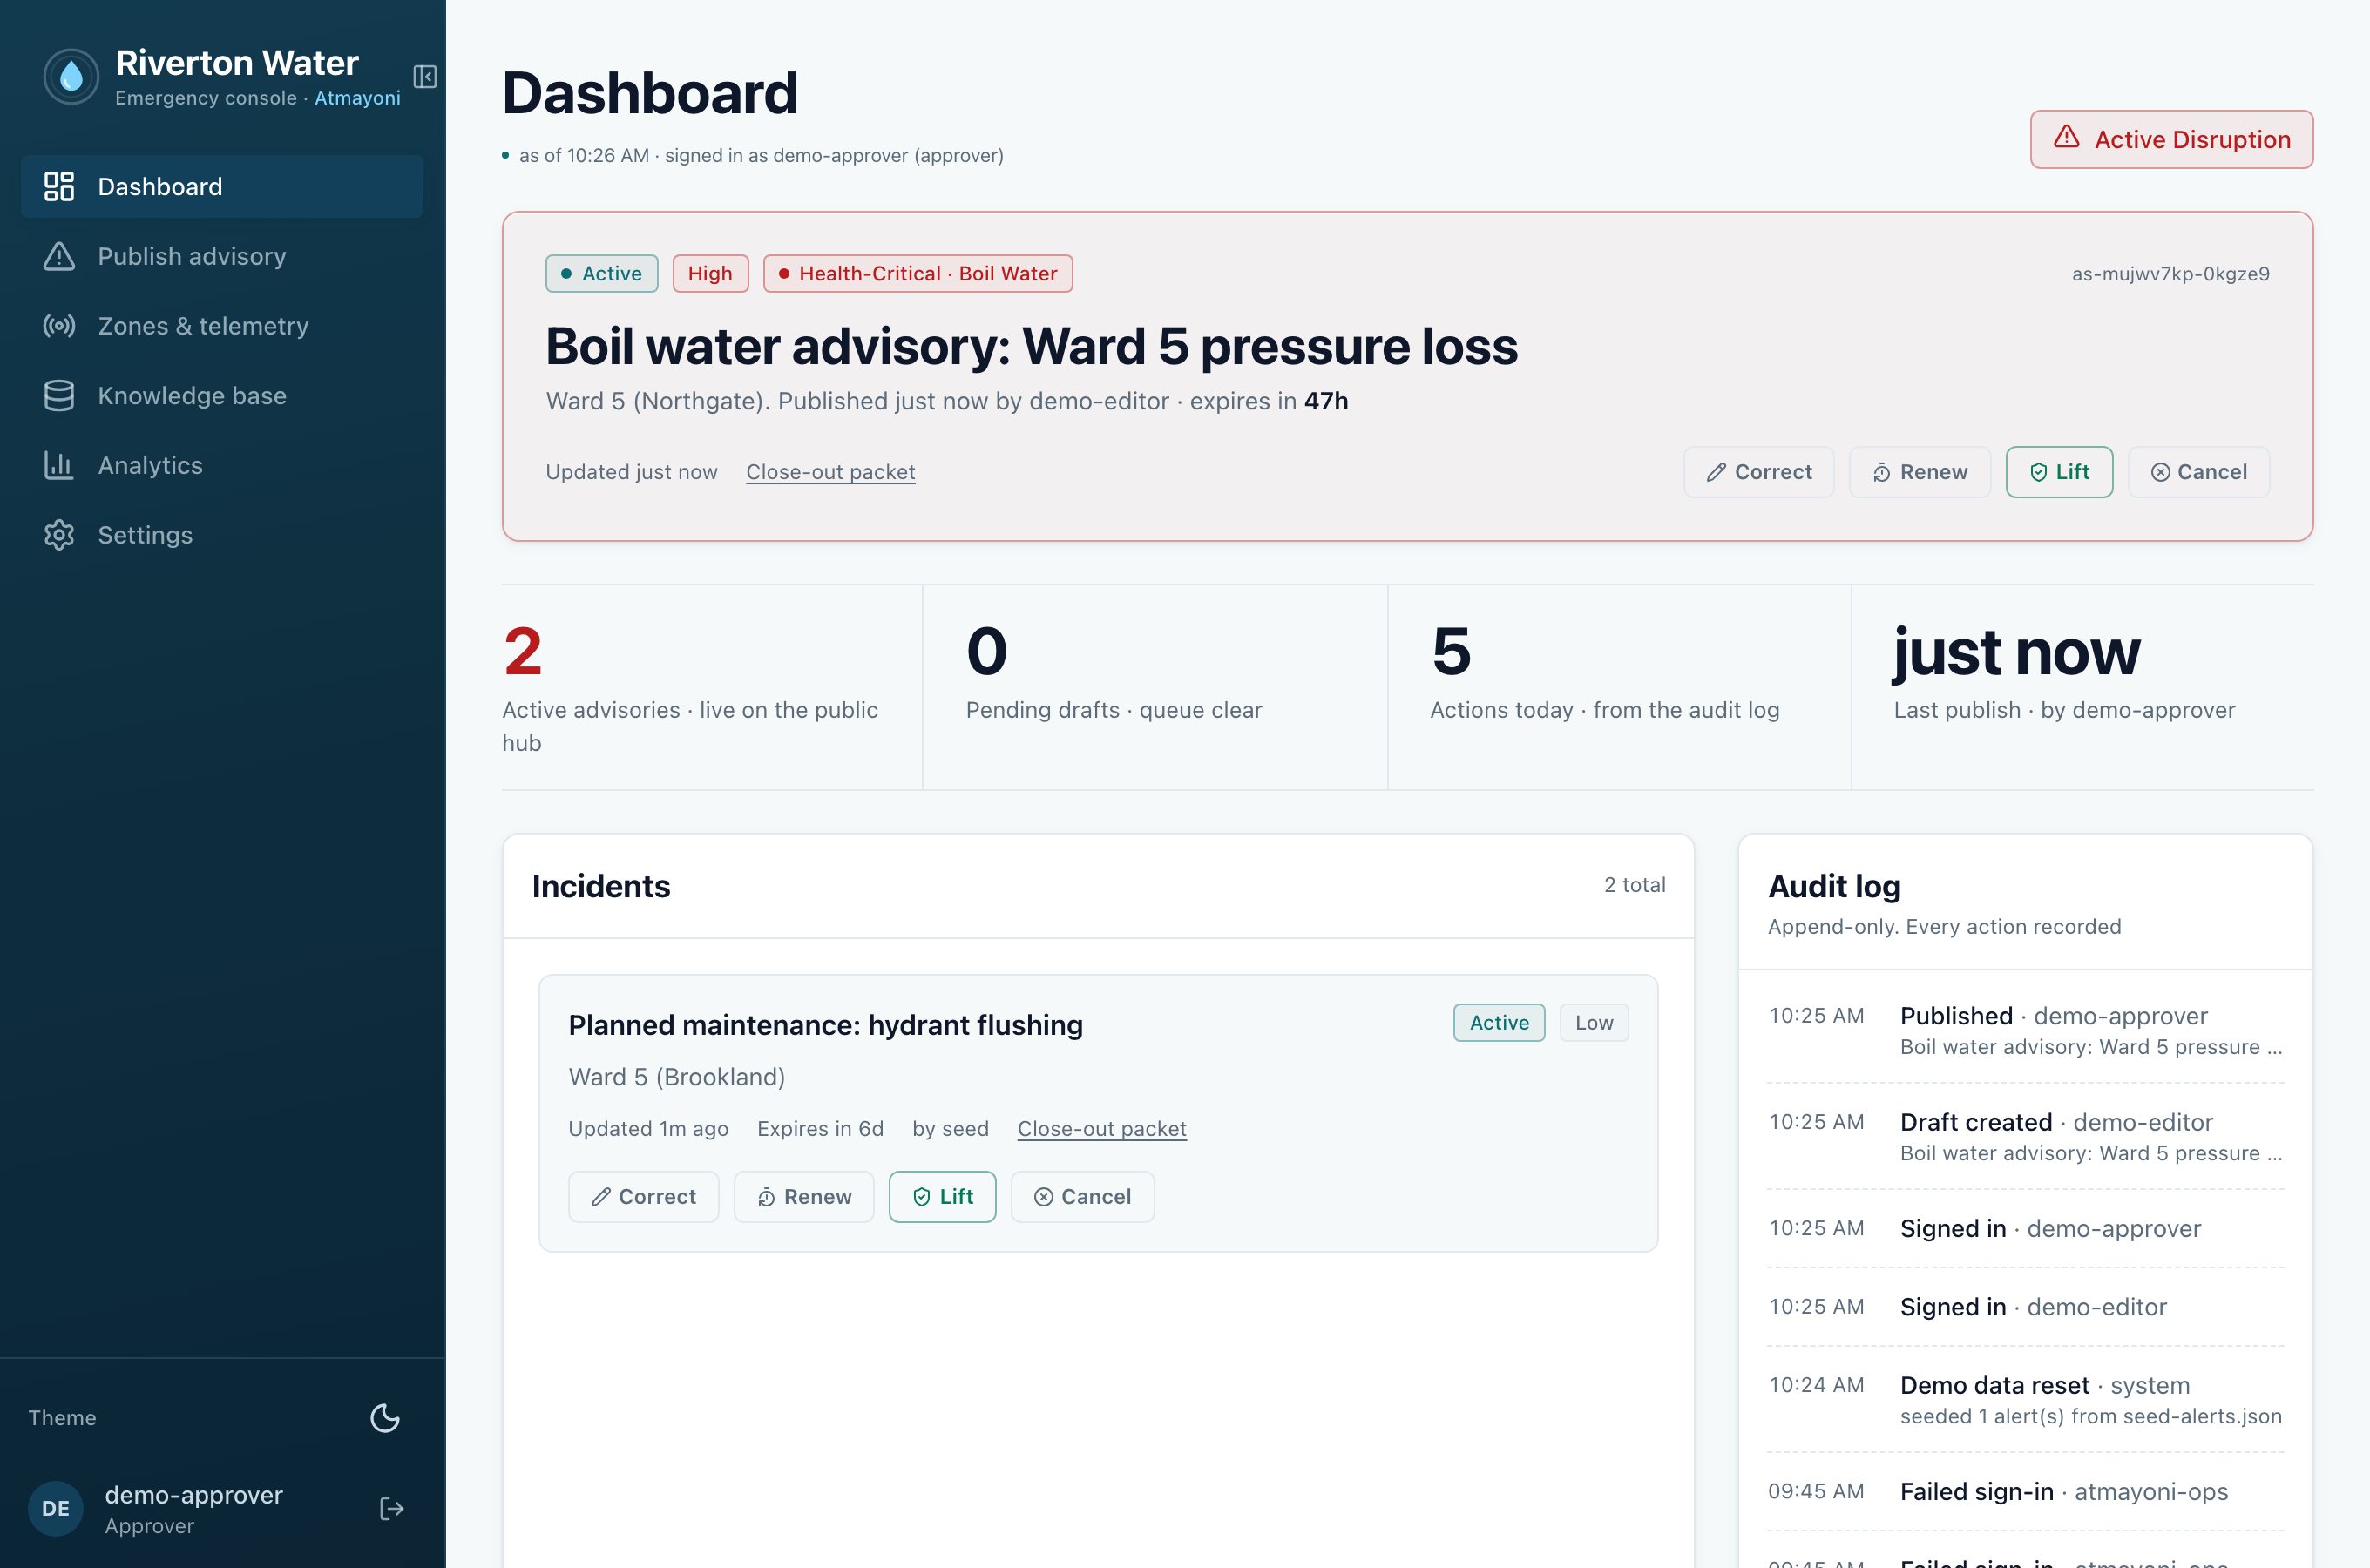This screenshot has width=2370, height=1568.
Task: Open hydrant flushing Close-out packet link
Action: pos(1102,1129)
